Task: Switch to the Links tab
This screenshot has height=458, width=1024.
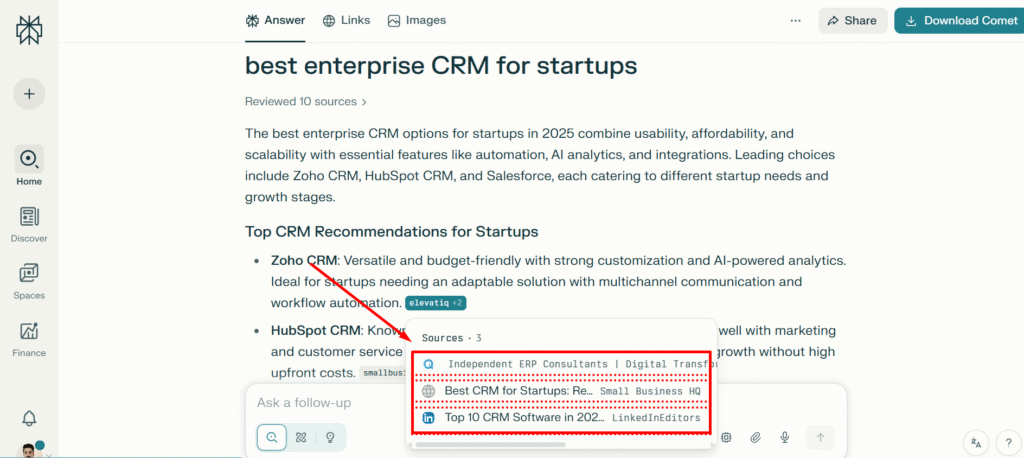Action: (346, 20)
